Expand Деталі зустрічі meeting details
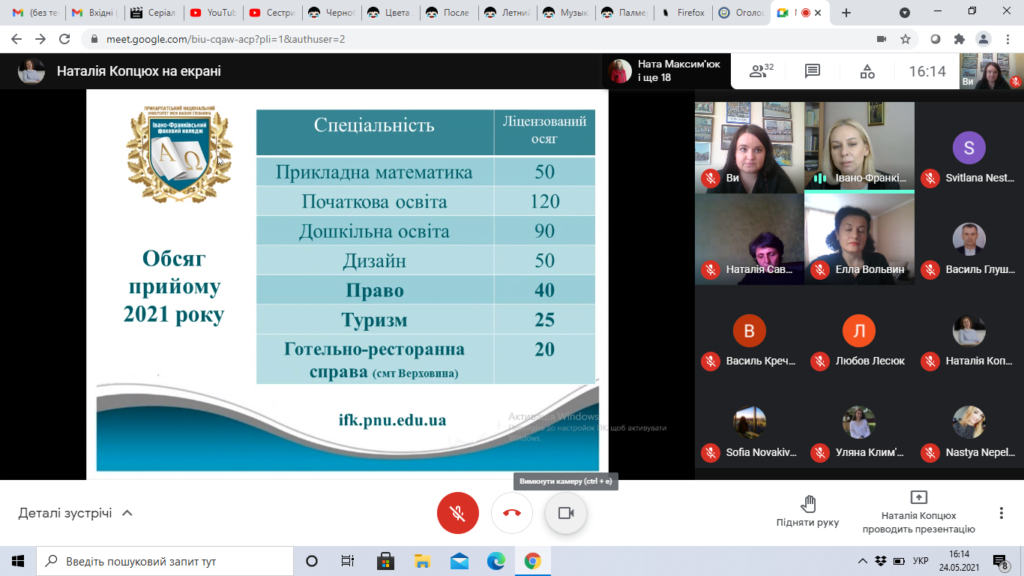 [x=75, y=513]
